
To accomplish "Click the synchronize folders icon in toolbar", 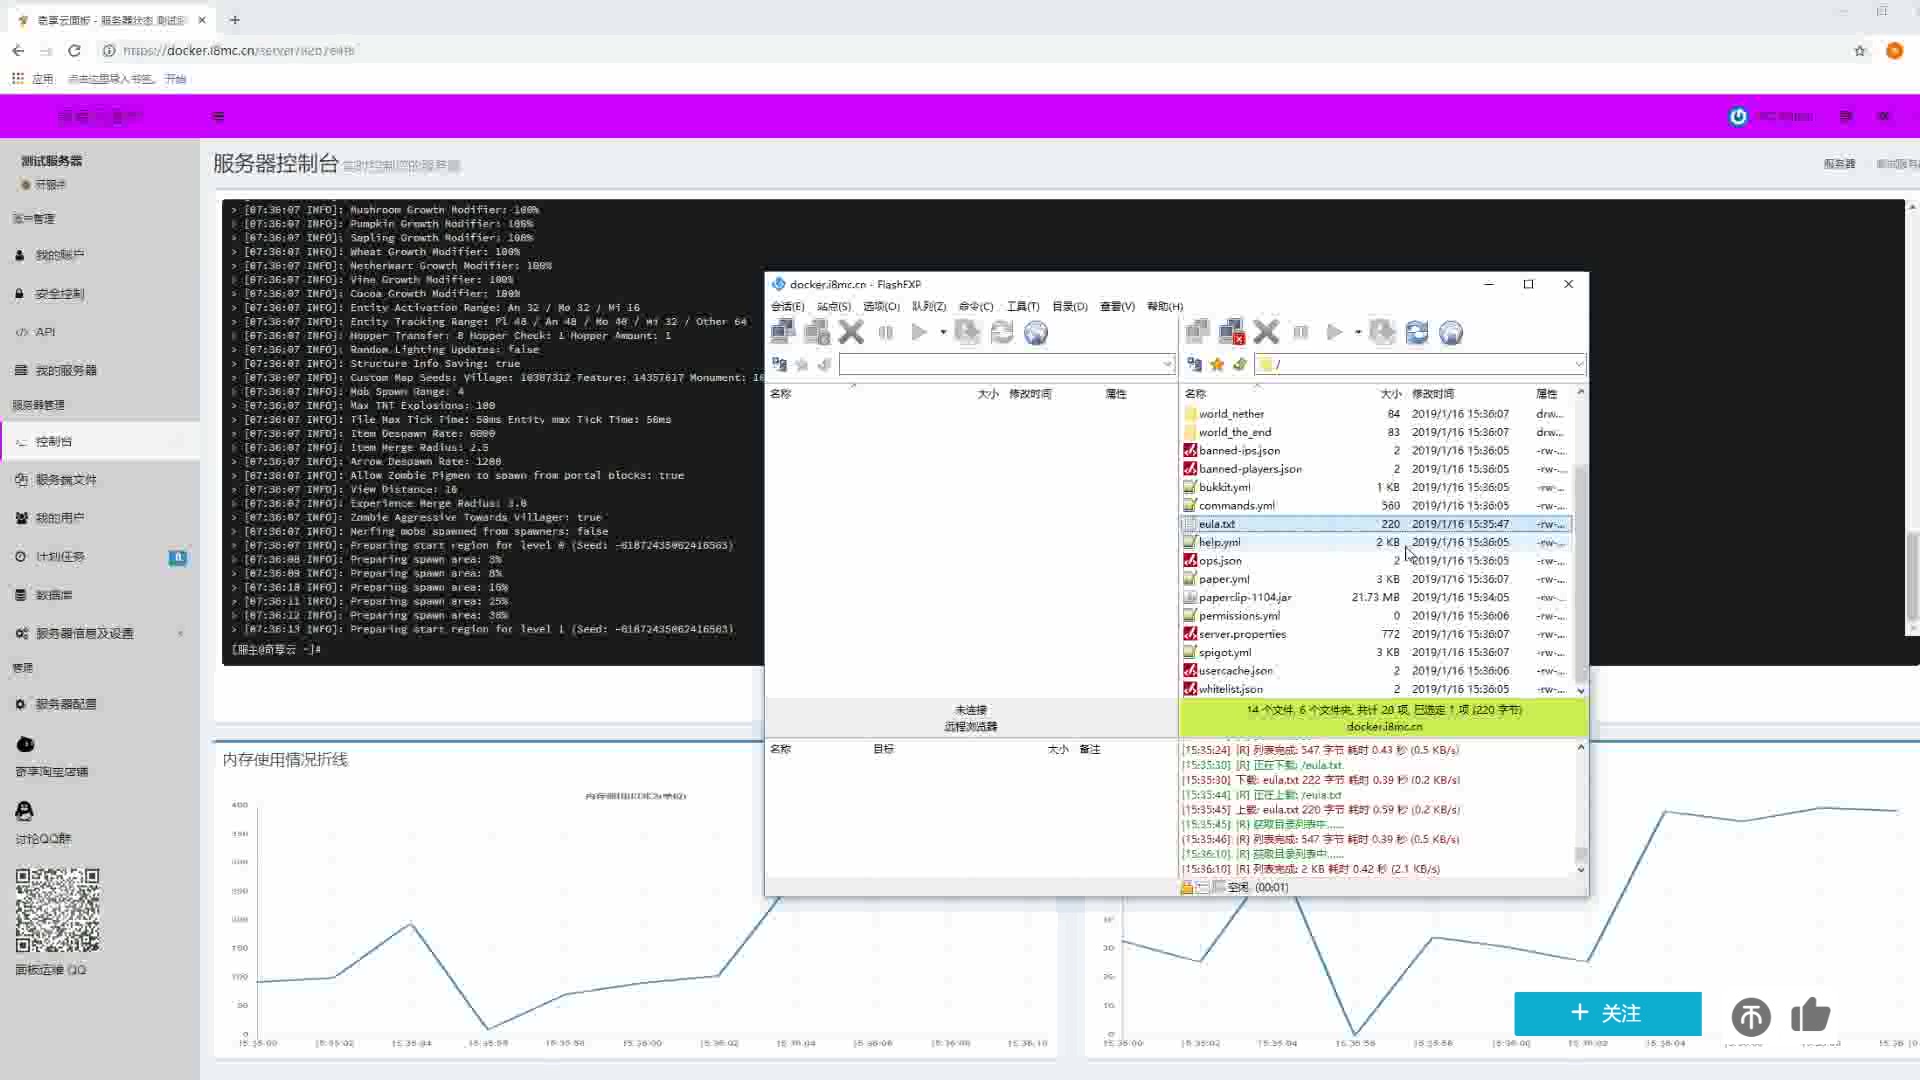I will (x=1415, y=332).
